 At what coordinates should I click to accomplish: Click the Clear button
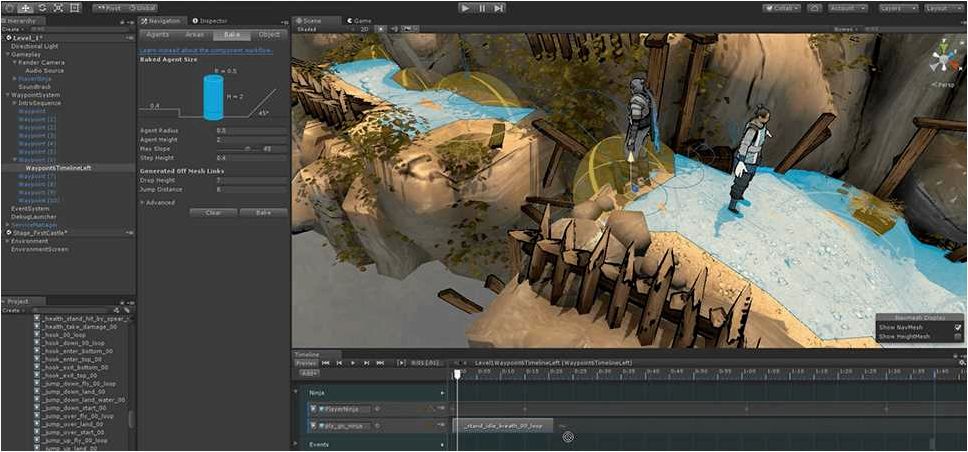(x=214, y=212)
